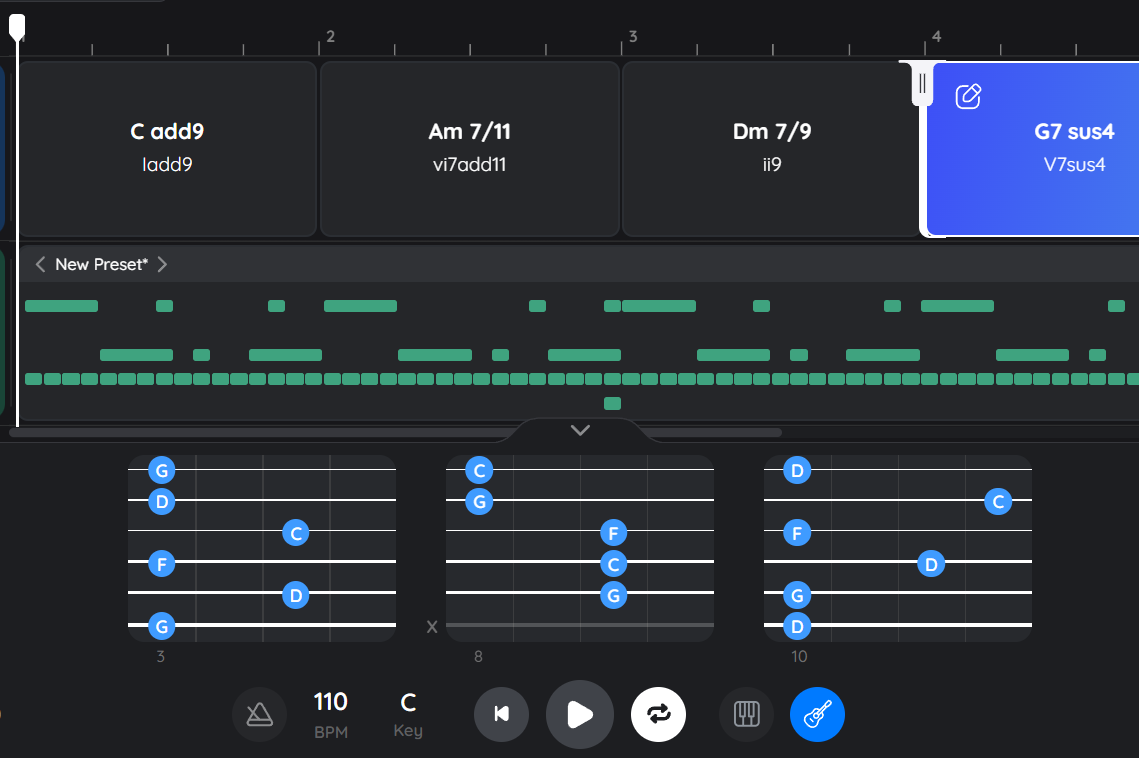Go to next preset
Screen dimensions: 1139x758
pos(162,265)
